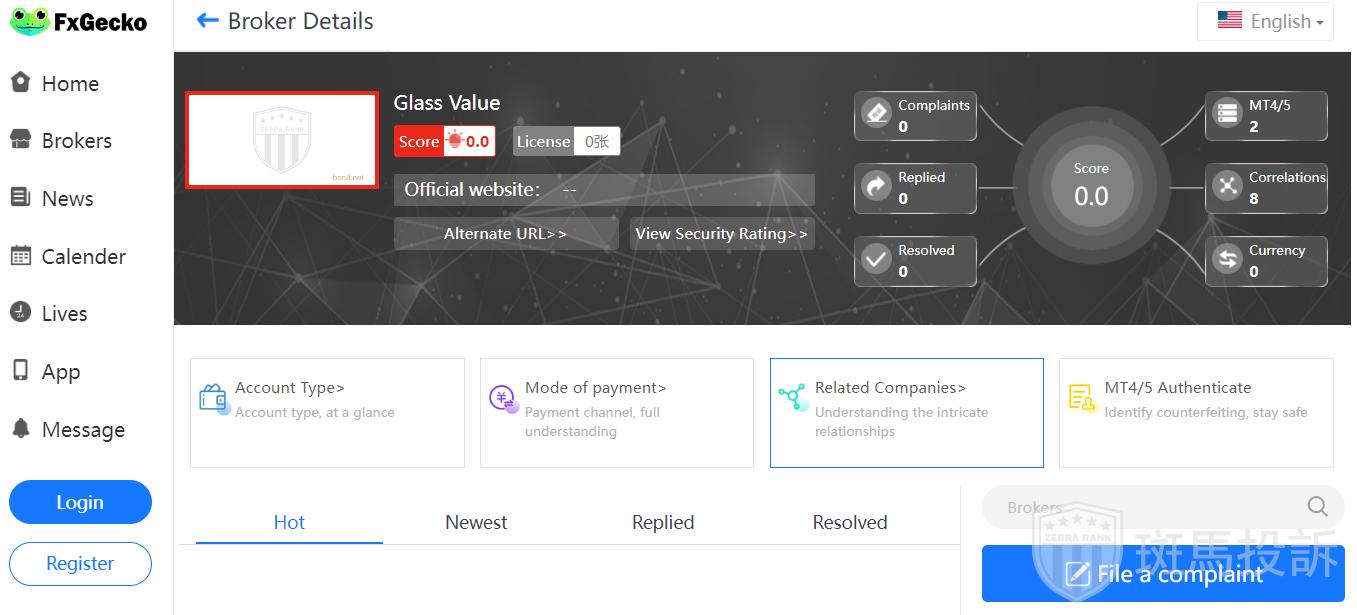This screenshot has height=615, width=1357.
Task: Switch to the Replied tab
Action: click(663, 522)
